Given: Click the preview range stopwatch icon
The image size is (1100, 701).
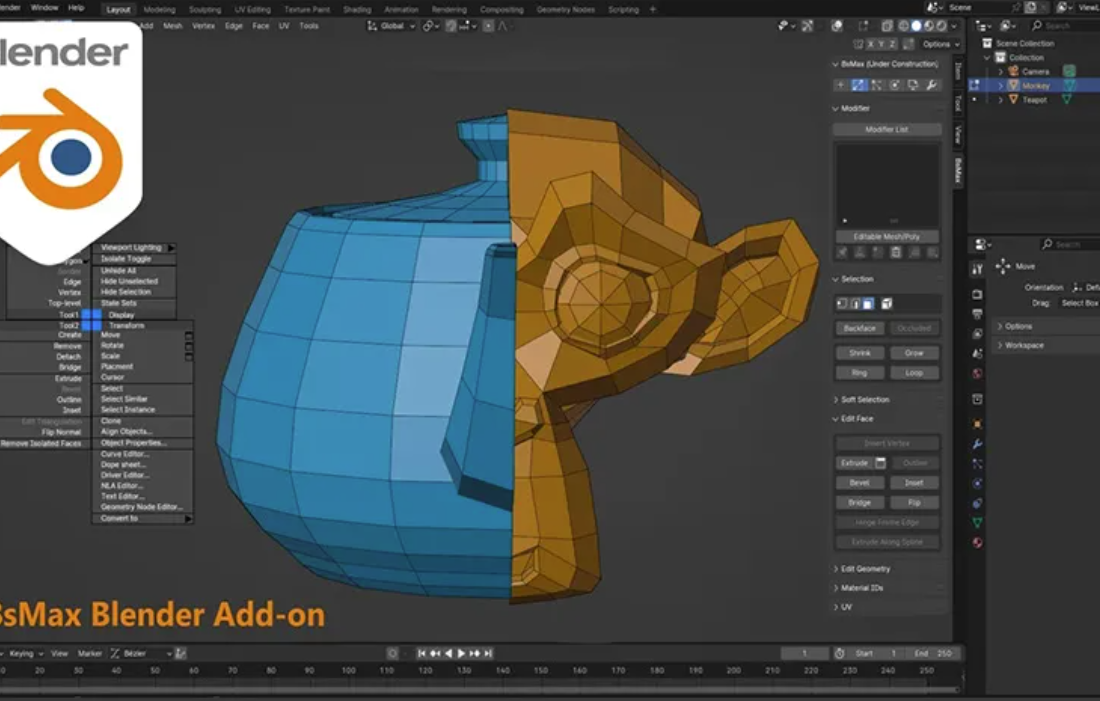Looking at the screenshot, I should click(840, 653).
